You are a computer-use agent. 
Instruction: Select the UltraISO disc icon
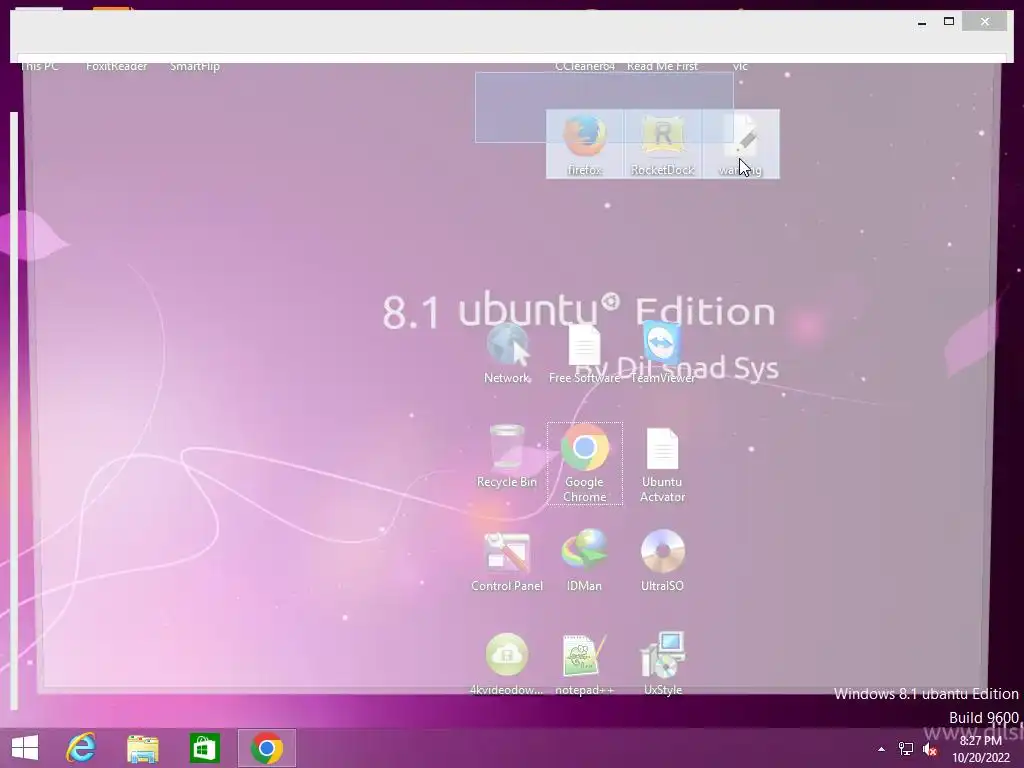[662, 560]
